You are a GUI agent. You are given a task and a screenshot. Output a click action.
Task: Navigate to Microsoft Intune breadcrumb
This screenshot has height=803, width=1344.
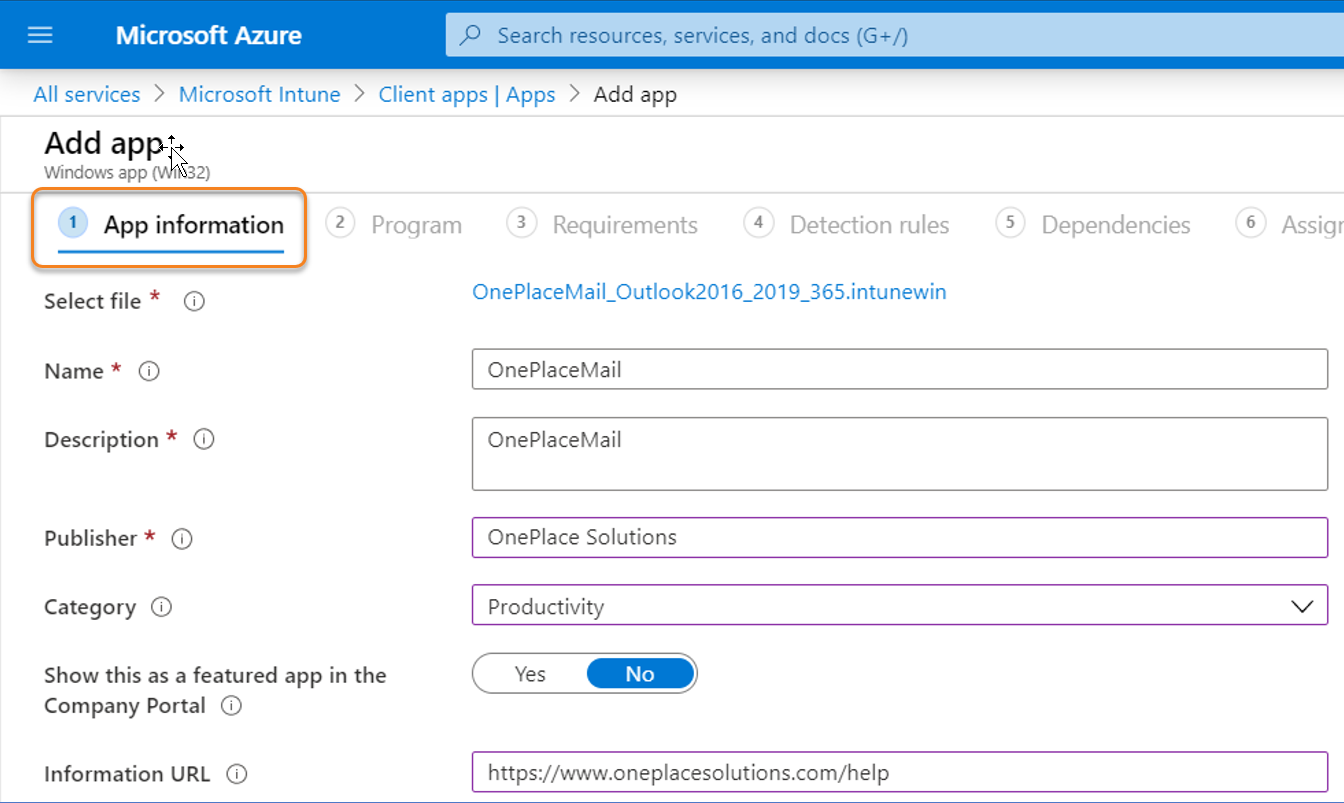(x=259, y=94)
